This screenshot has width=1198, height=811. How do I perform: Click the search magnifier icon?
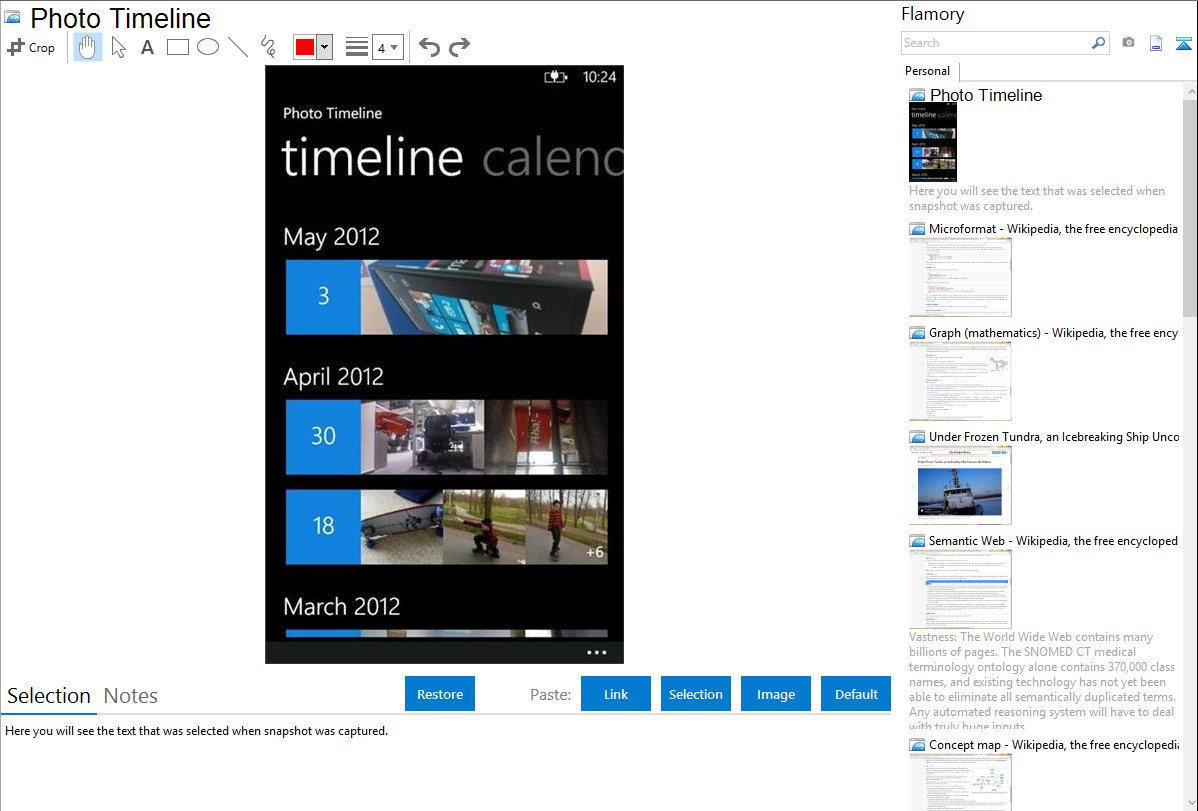point(1099,43)
